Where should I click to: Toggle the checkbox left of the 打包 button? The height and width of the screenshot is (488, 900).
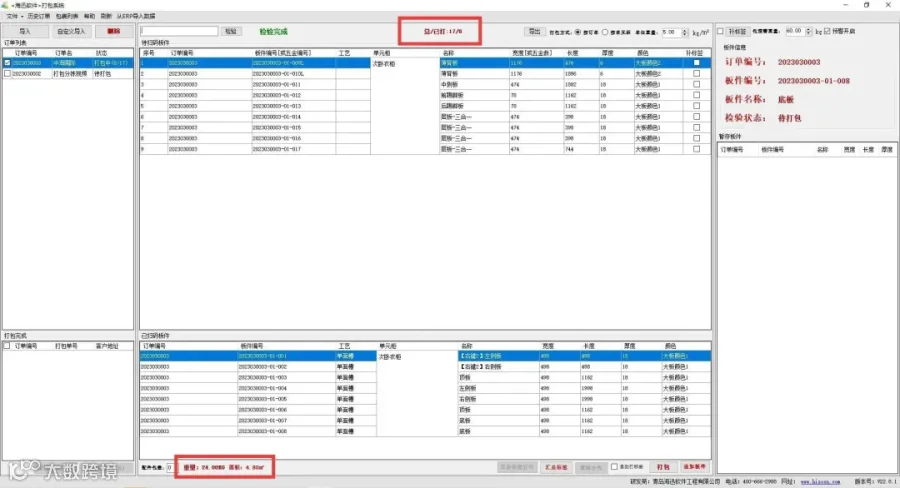click(614, 467)
